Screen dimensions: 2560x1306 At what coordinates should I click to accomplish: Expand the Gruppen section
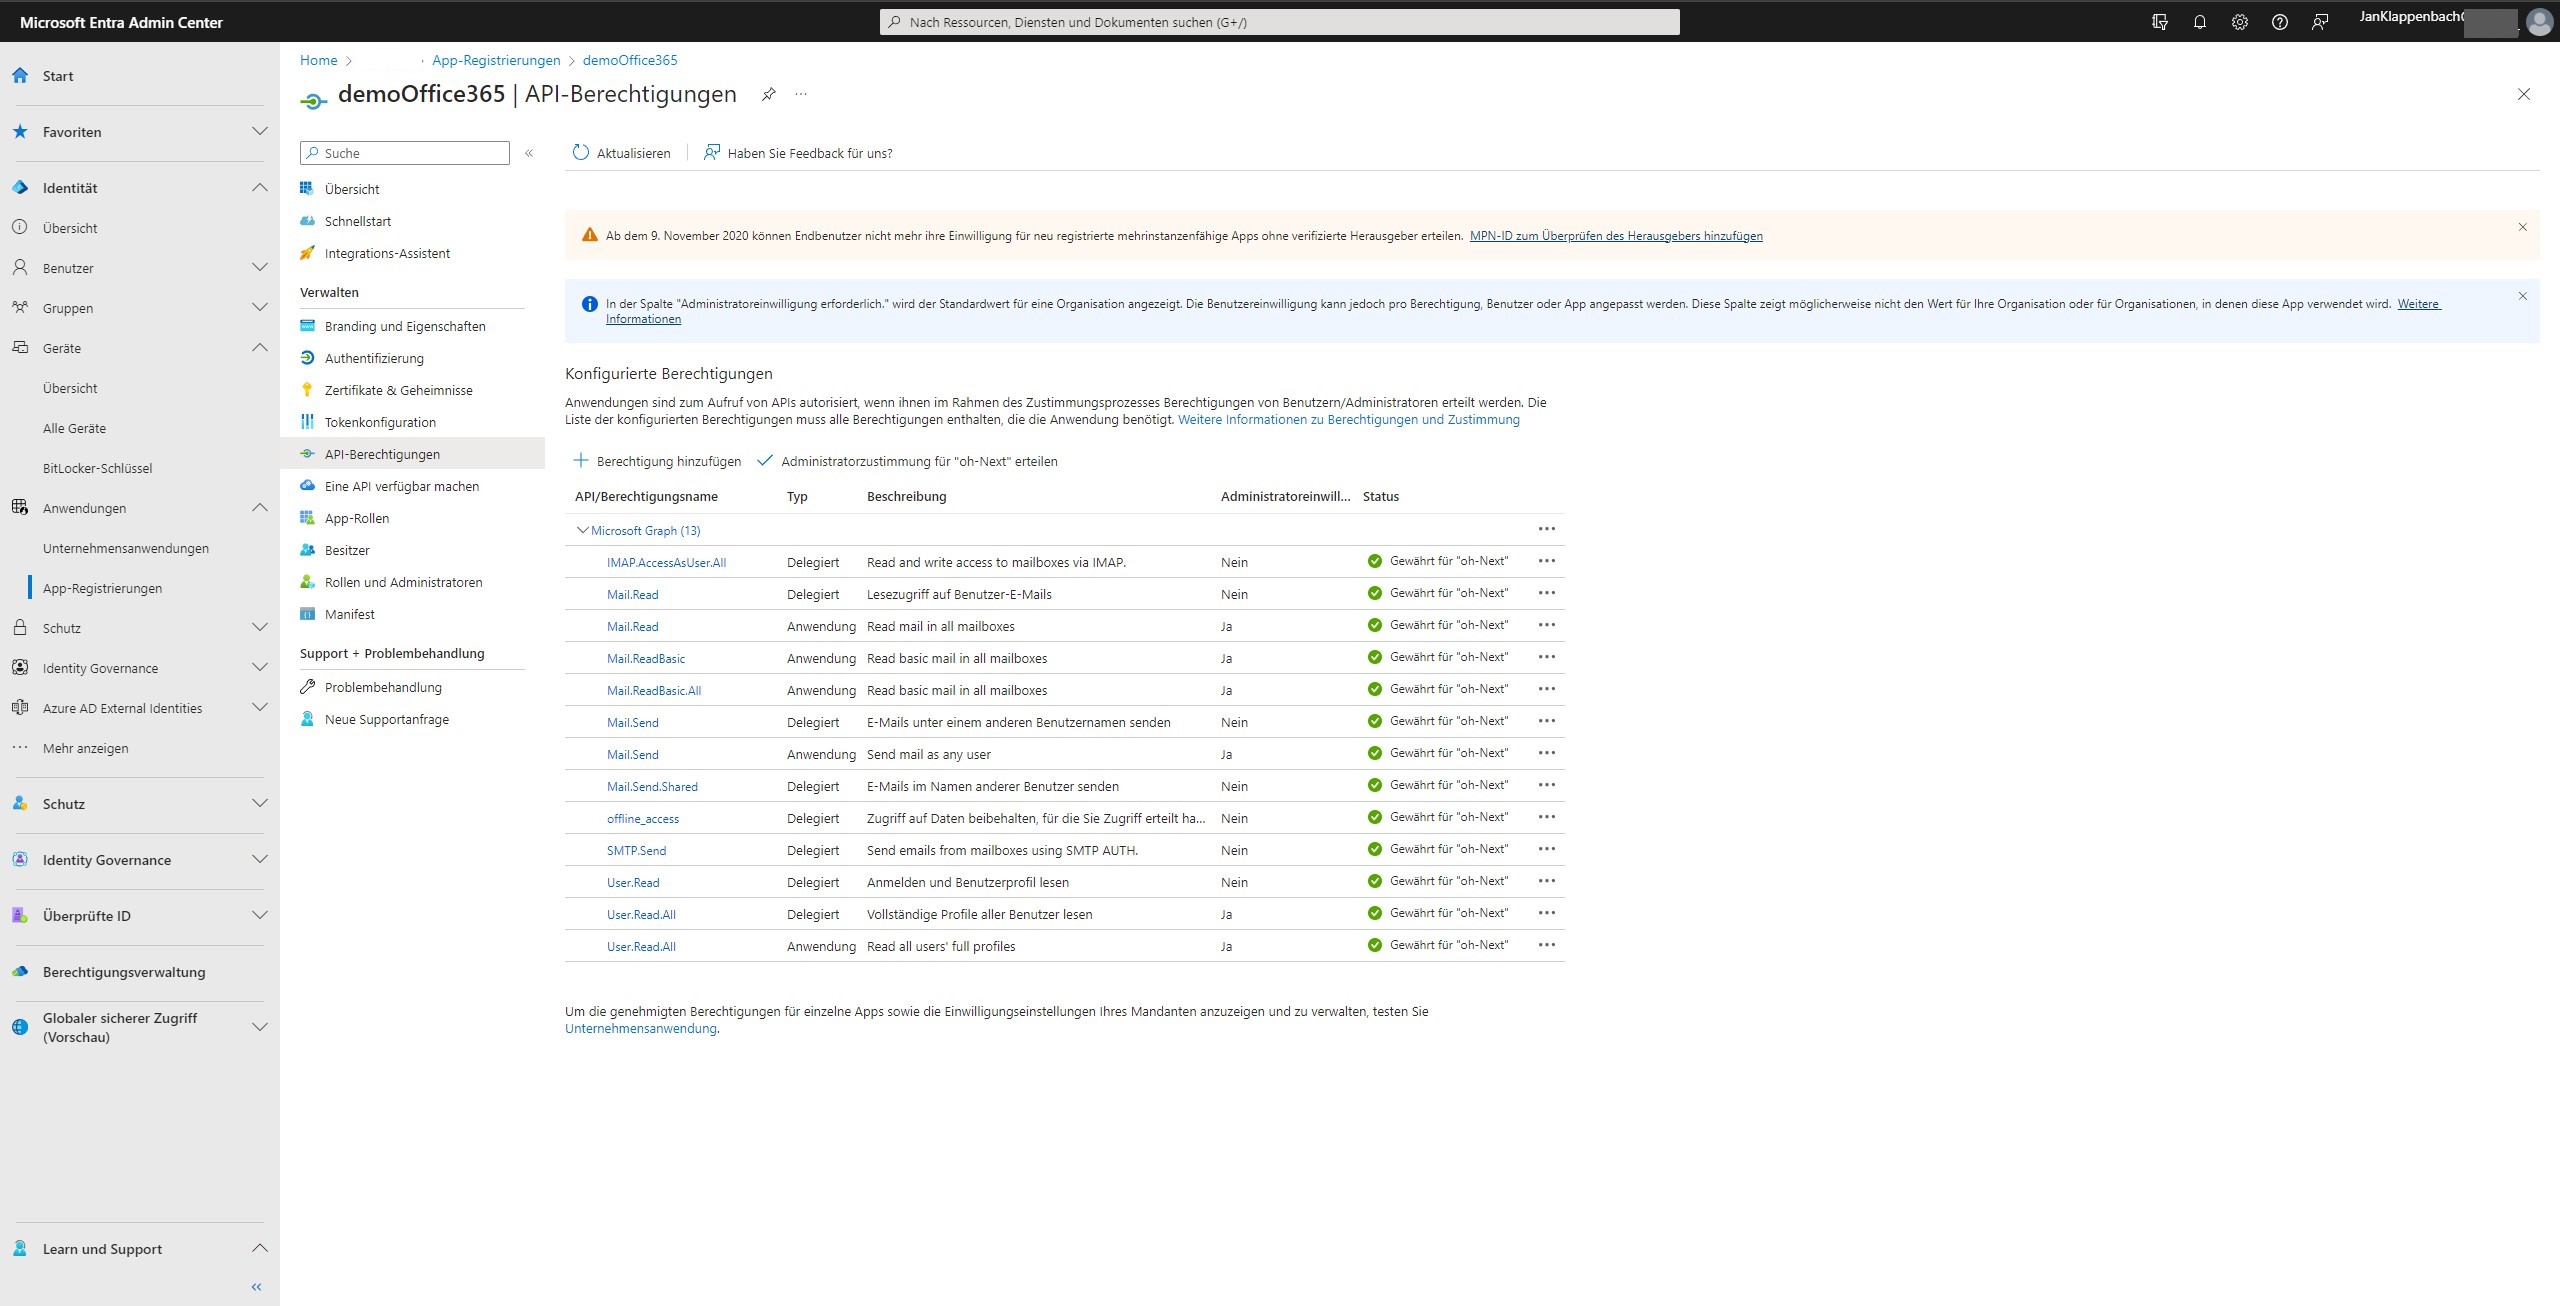click(259, 308)
